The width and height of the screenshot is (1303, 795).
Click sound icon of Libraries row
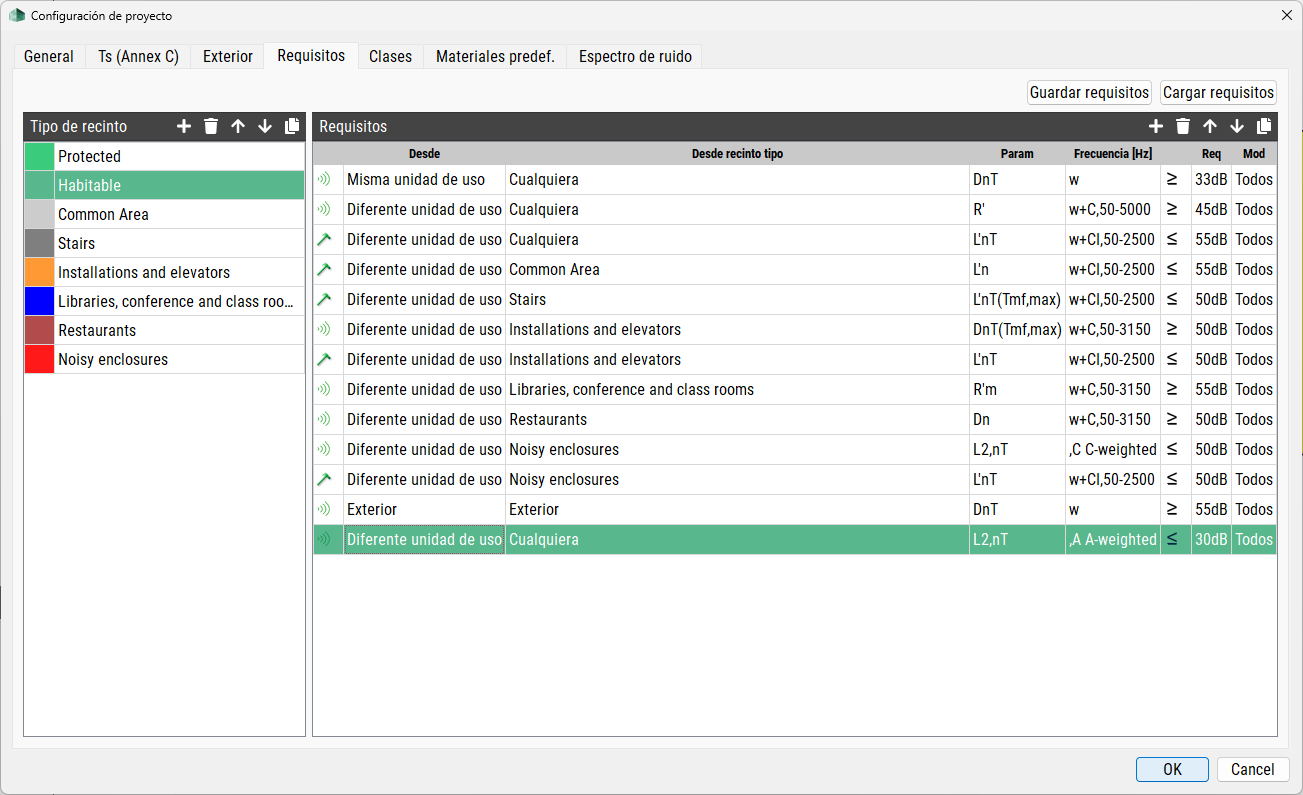(324, 390)
